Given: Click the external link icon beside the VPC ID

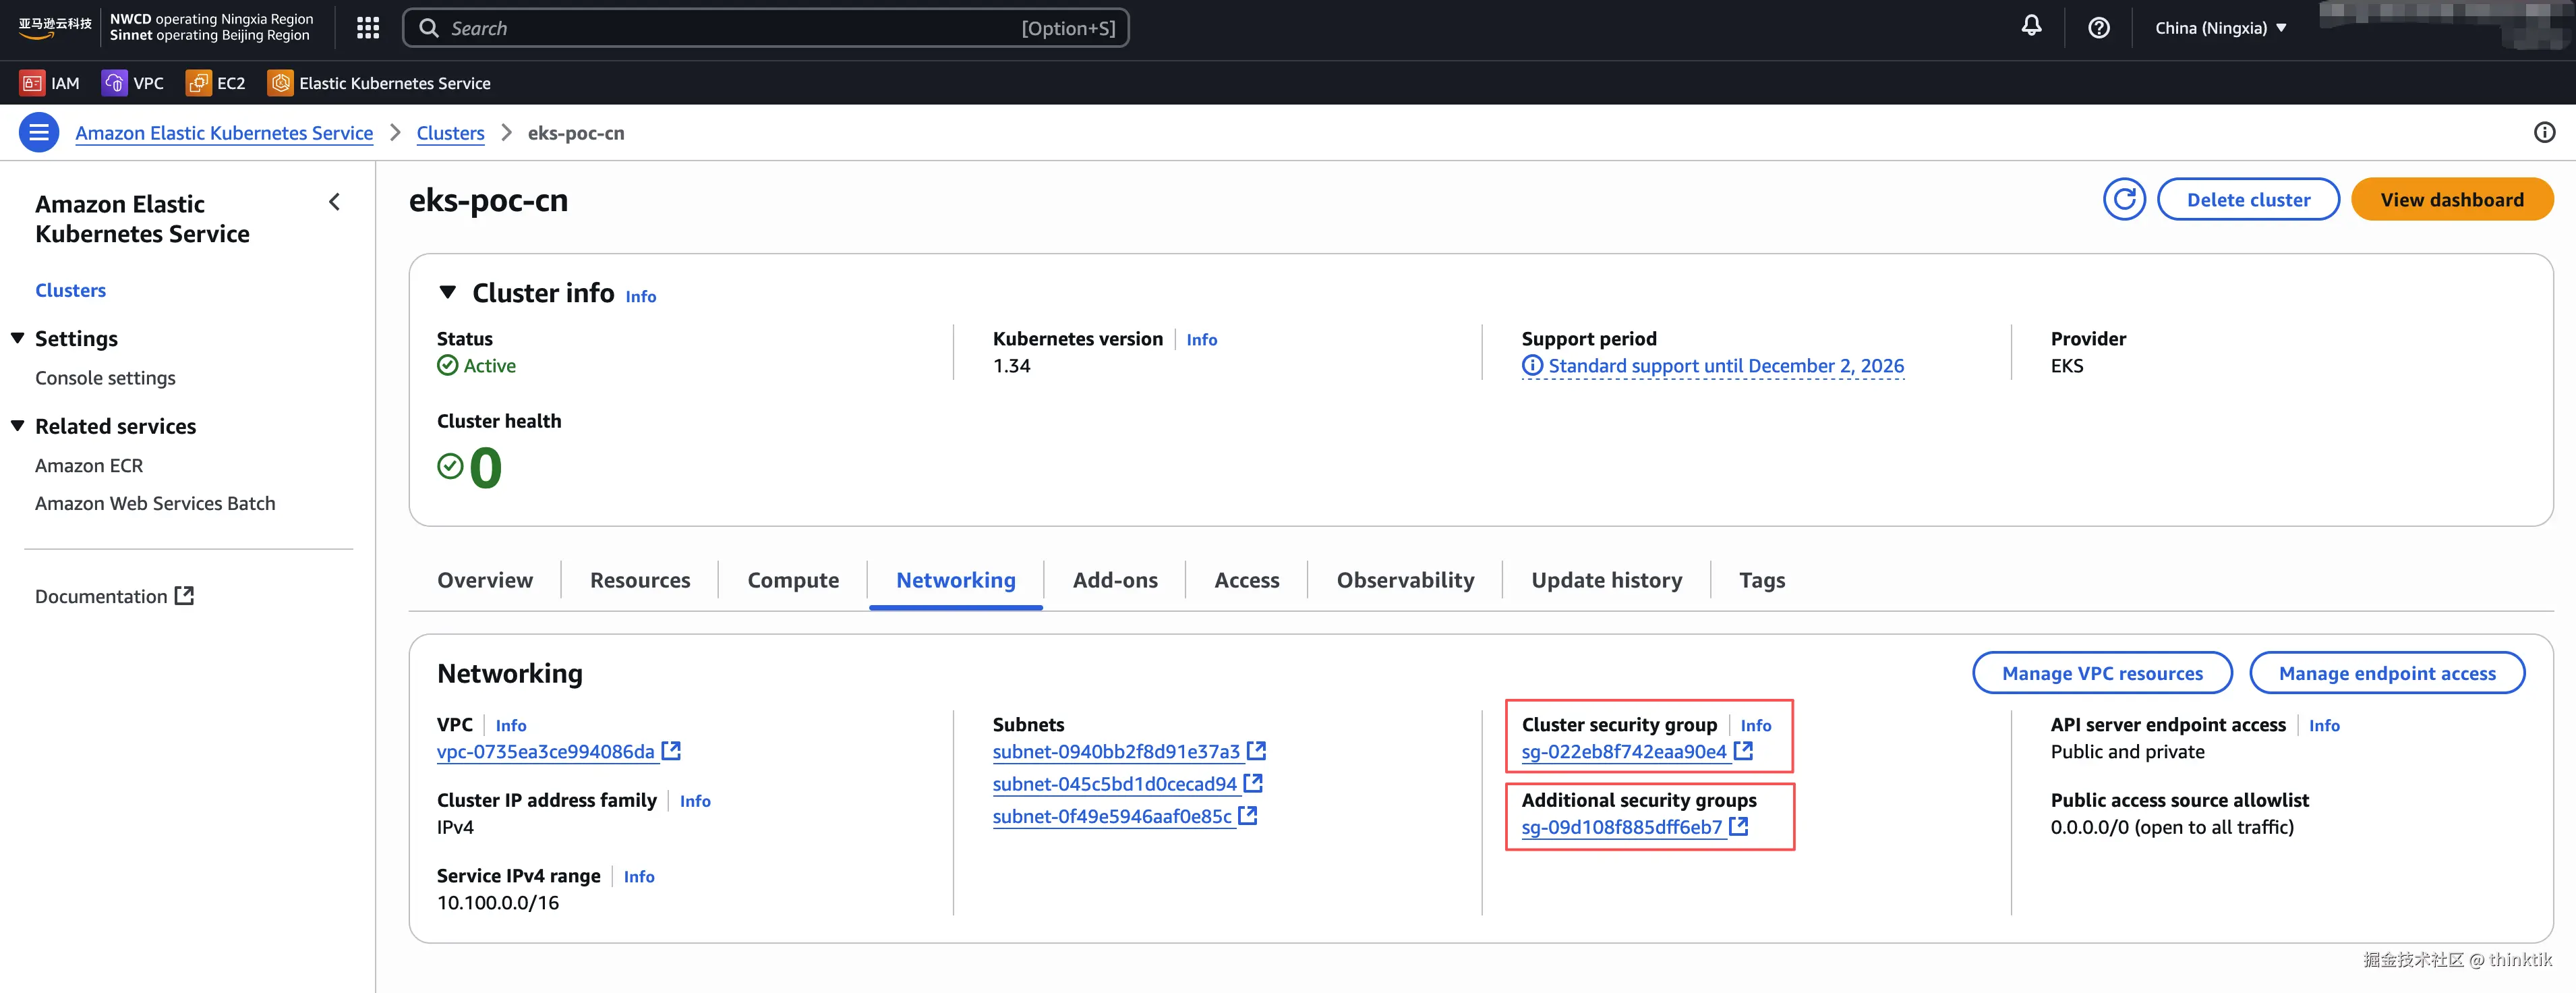Looking at the screenshot, I should pos(672,750).
